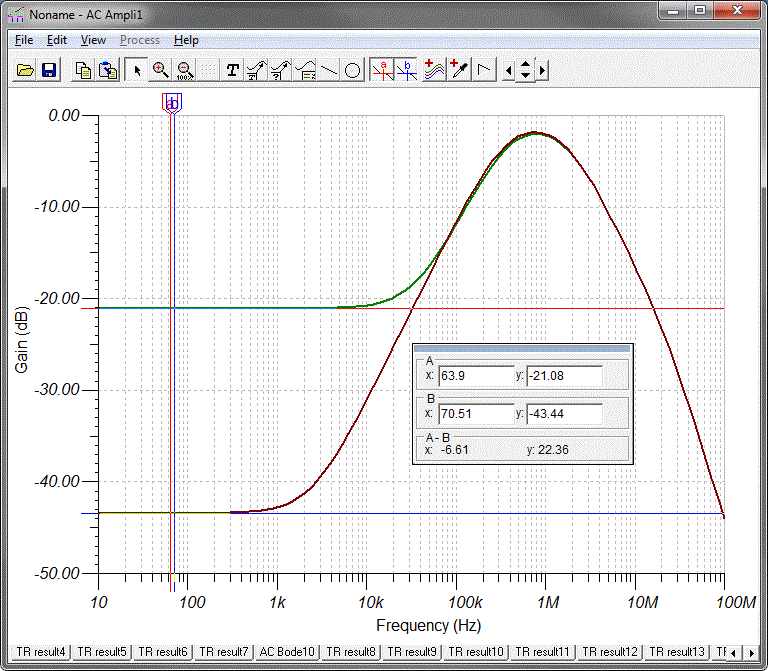Select the Line drawing tool
The image size is (768, 671).
coord(329,70)
